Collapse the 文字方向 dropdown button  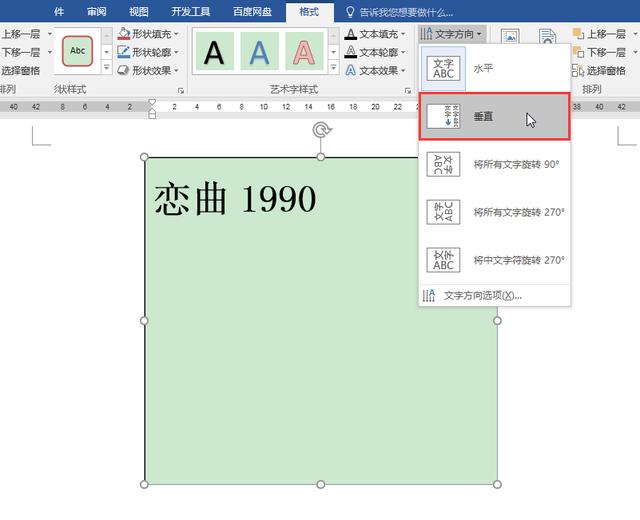[451, 34]
